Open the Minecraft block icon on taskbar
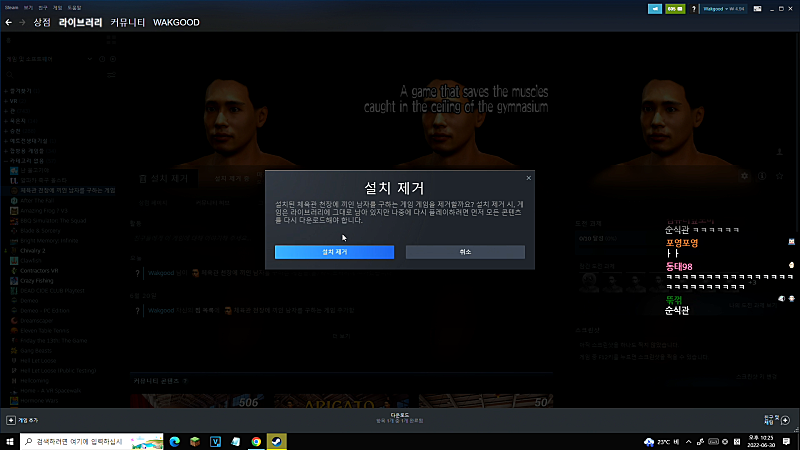The width and height of the screenshot is (800, 450). pos(195,441)
